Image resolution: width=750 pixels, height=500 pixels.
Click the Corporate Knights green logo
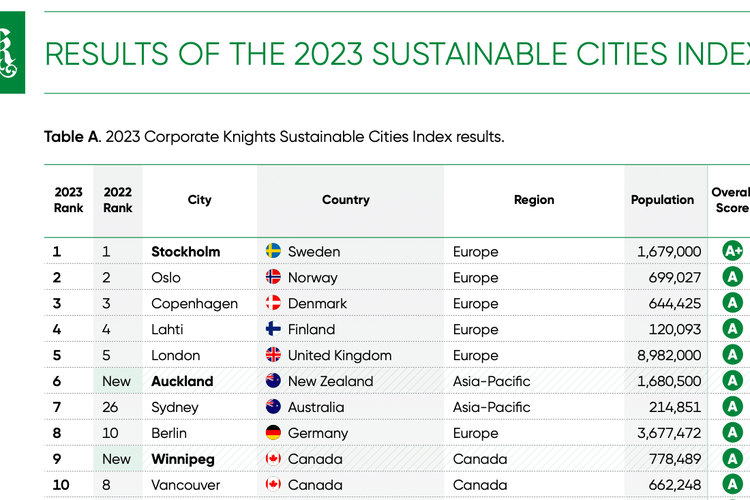pyautogui.click(x=11, y=53)
